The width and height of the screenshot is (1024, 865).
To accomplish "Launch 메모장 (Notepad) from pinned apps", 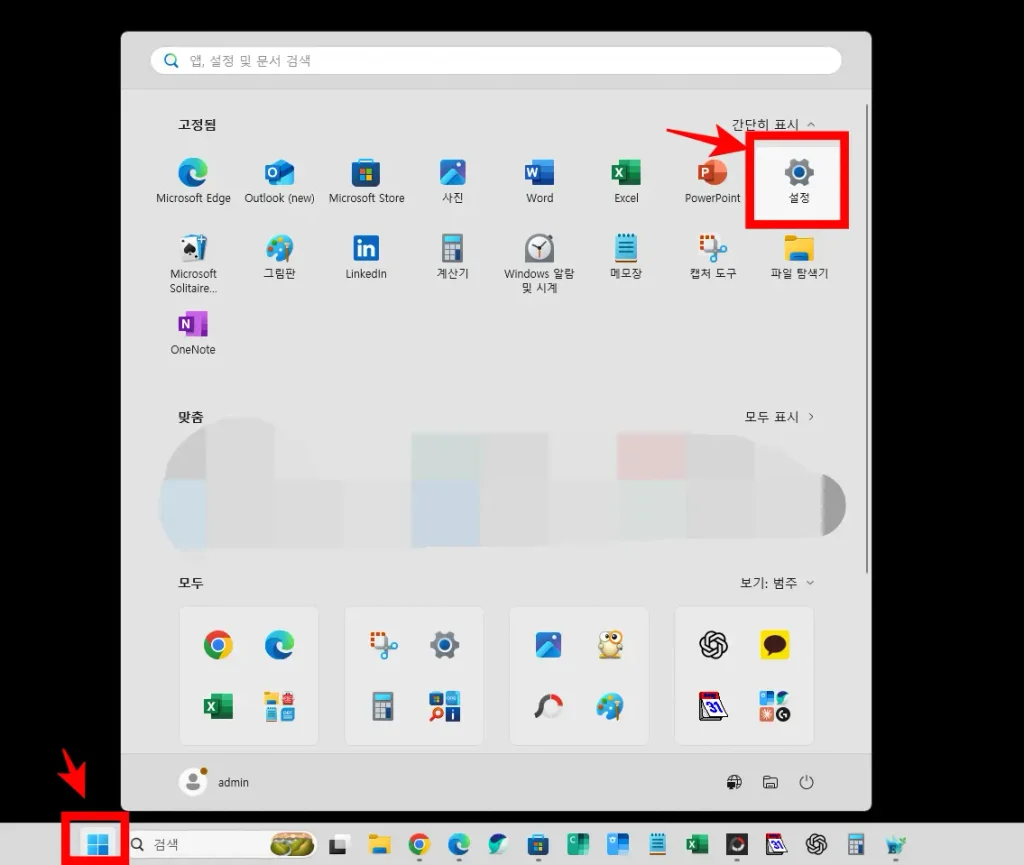I will 626,257.
